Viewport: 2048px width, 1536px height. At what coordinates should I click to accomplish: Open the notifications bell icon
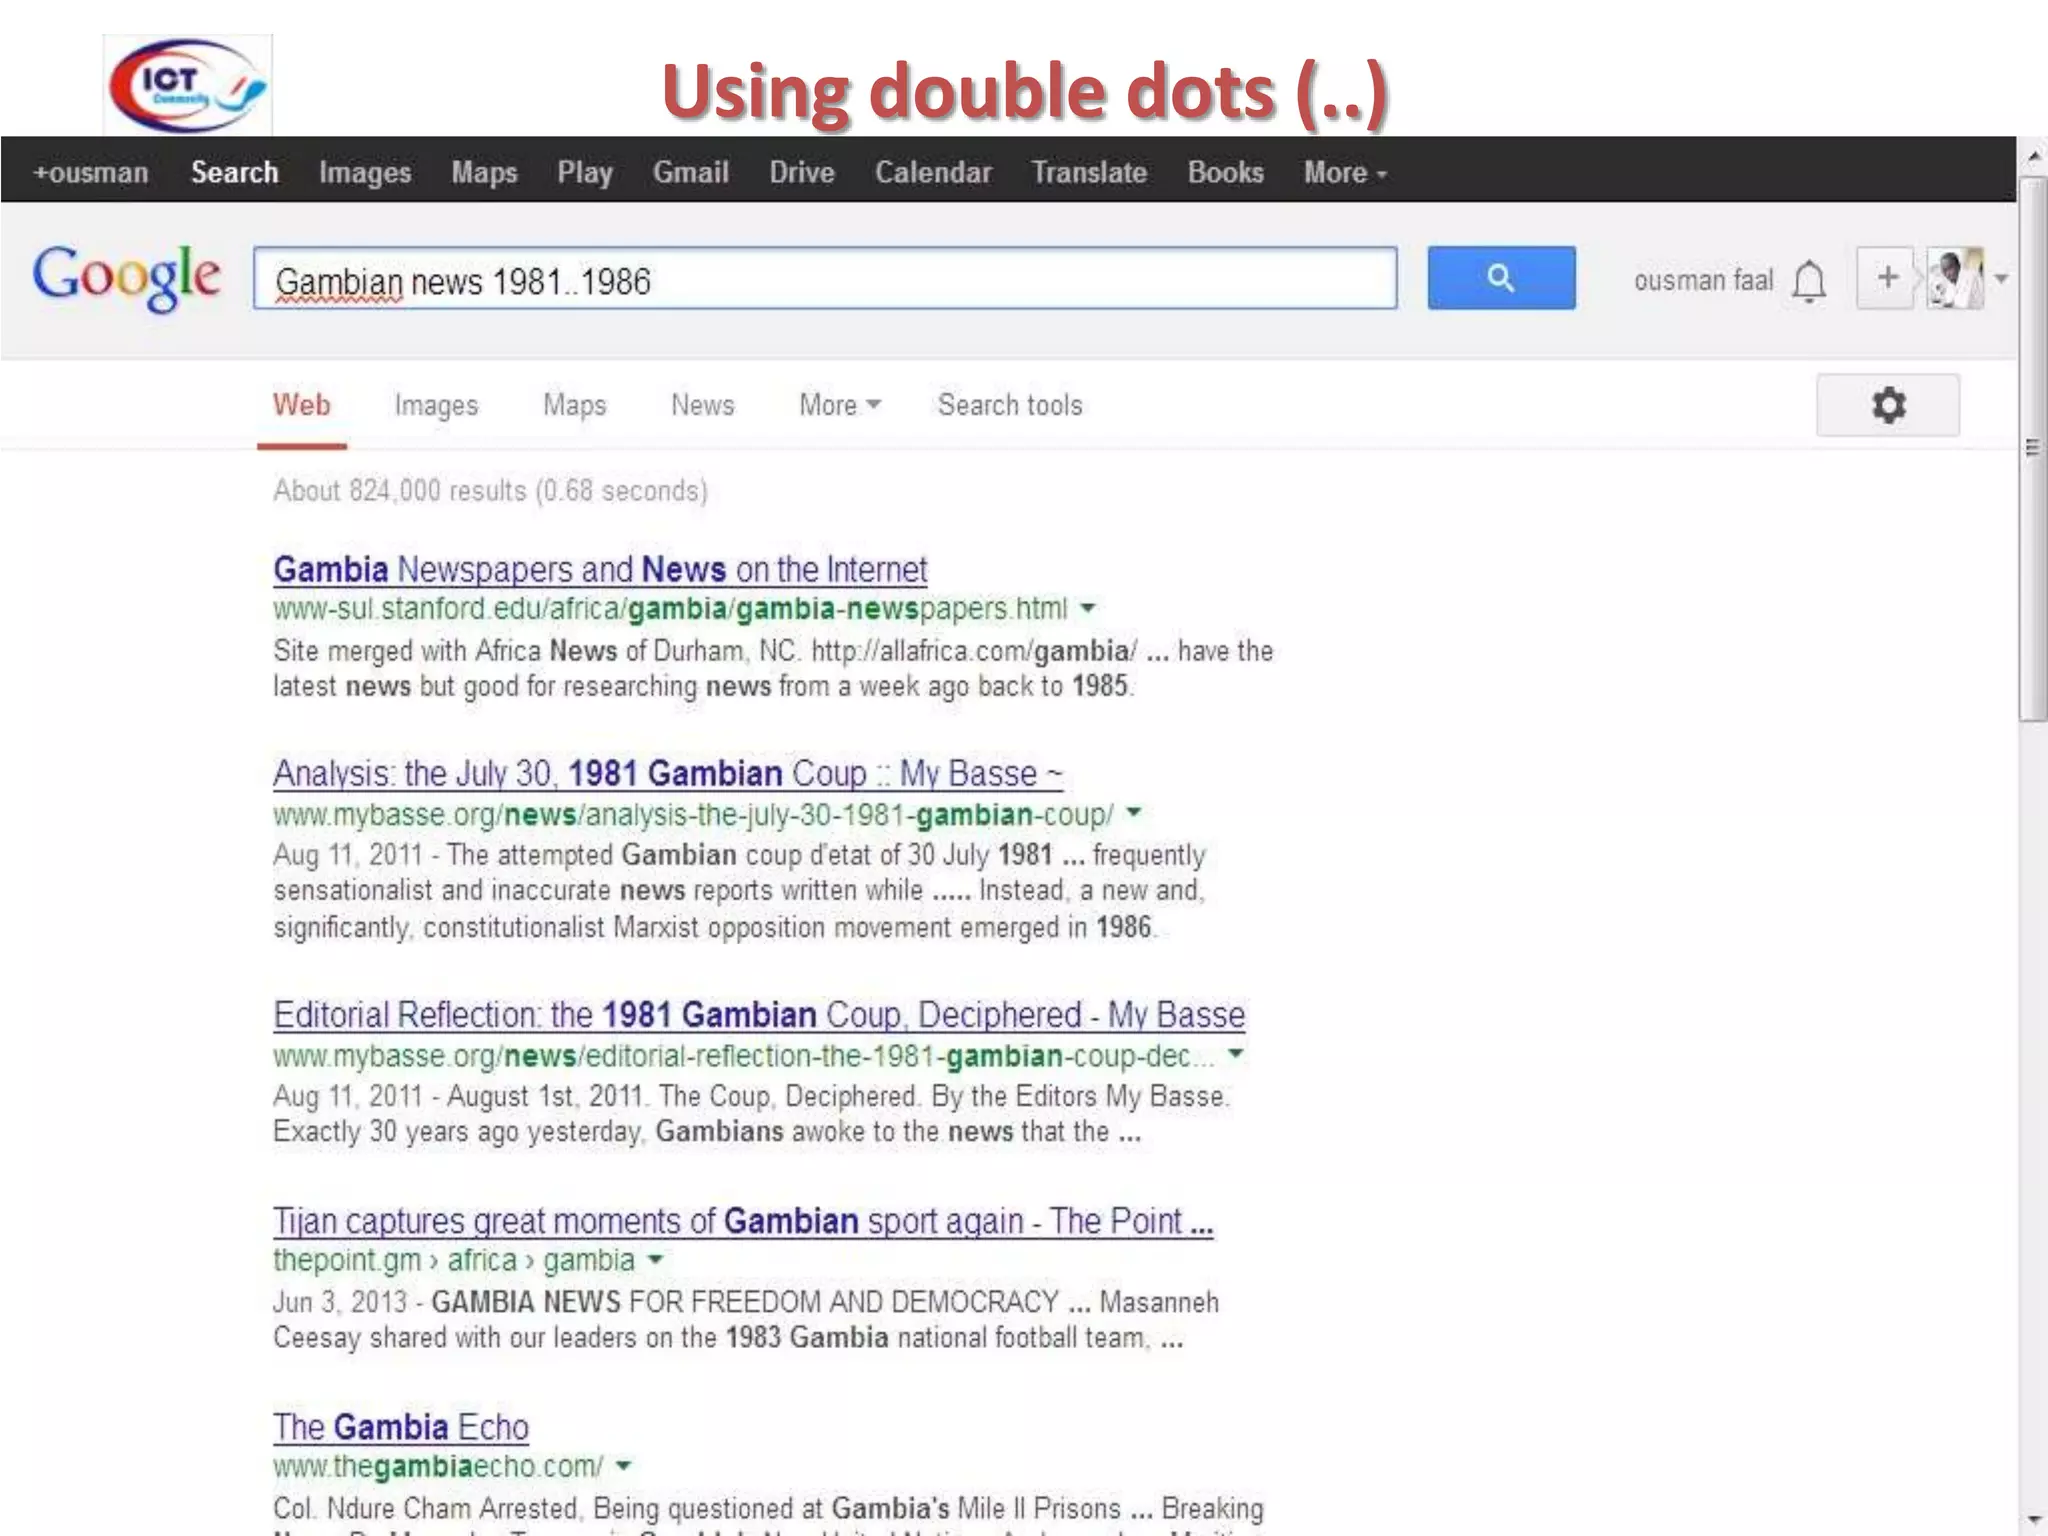click(1808, 281)
